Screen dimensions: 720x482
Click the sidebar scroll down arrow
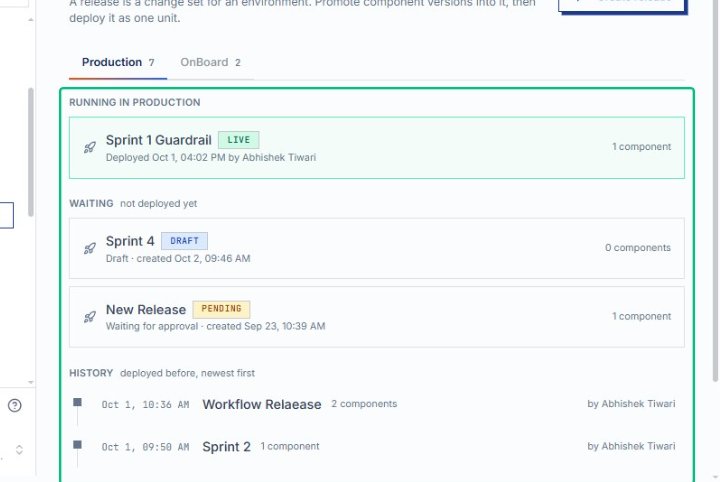point(31,382)
